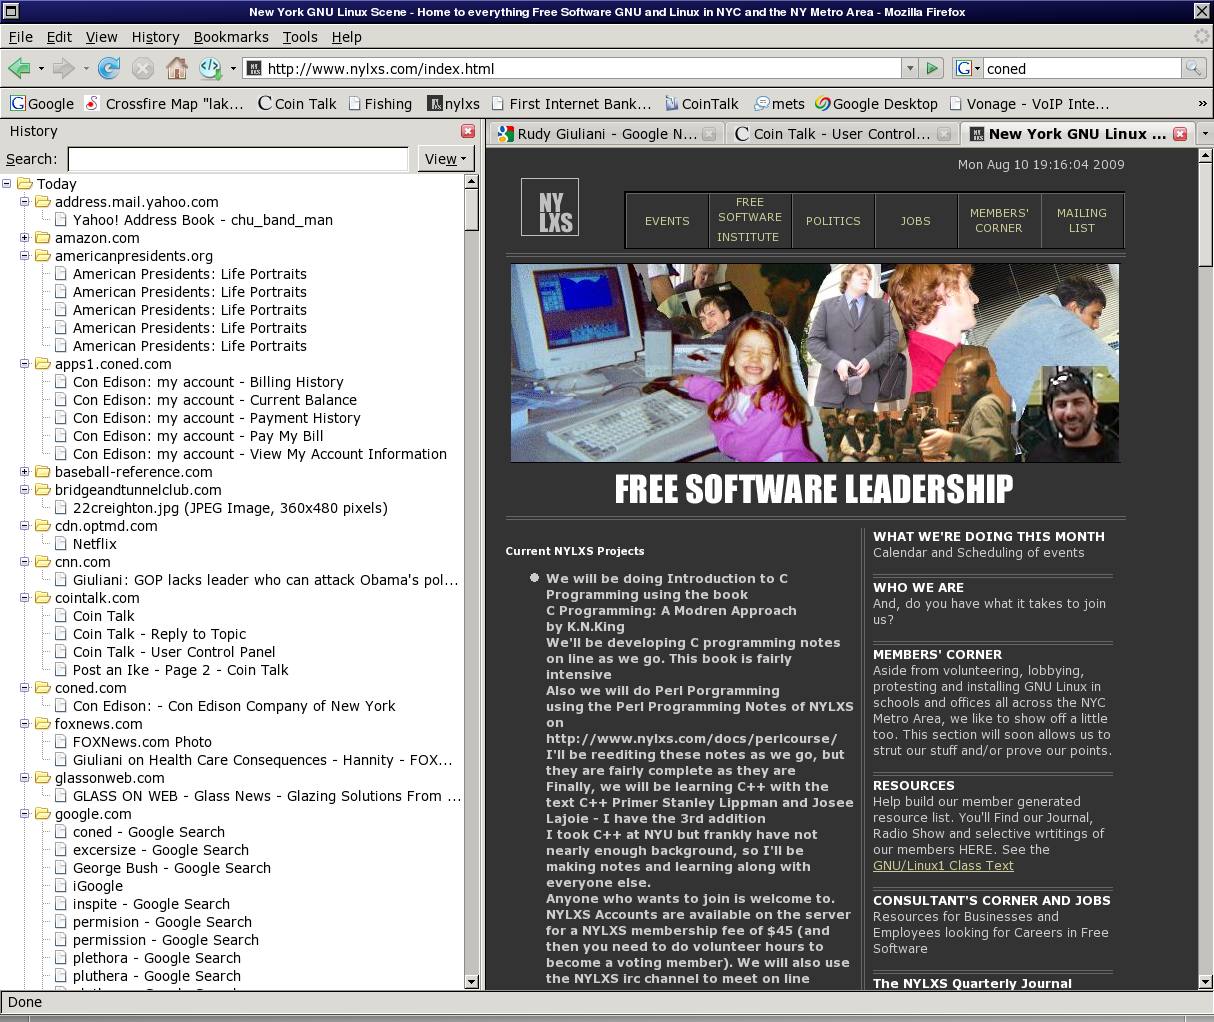Click the web page vertical scrollbar

pyautogui.click(x=1205, y=568)
